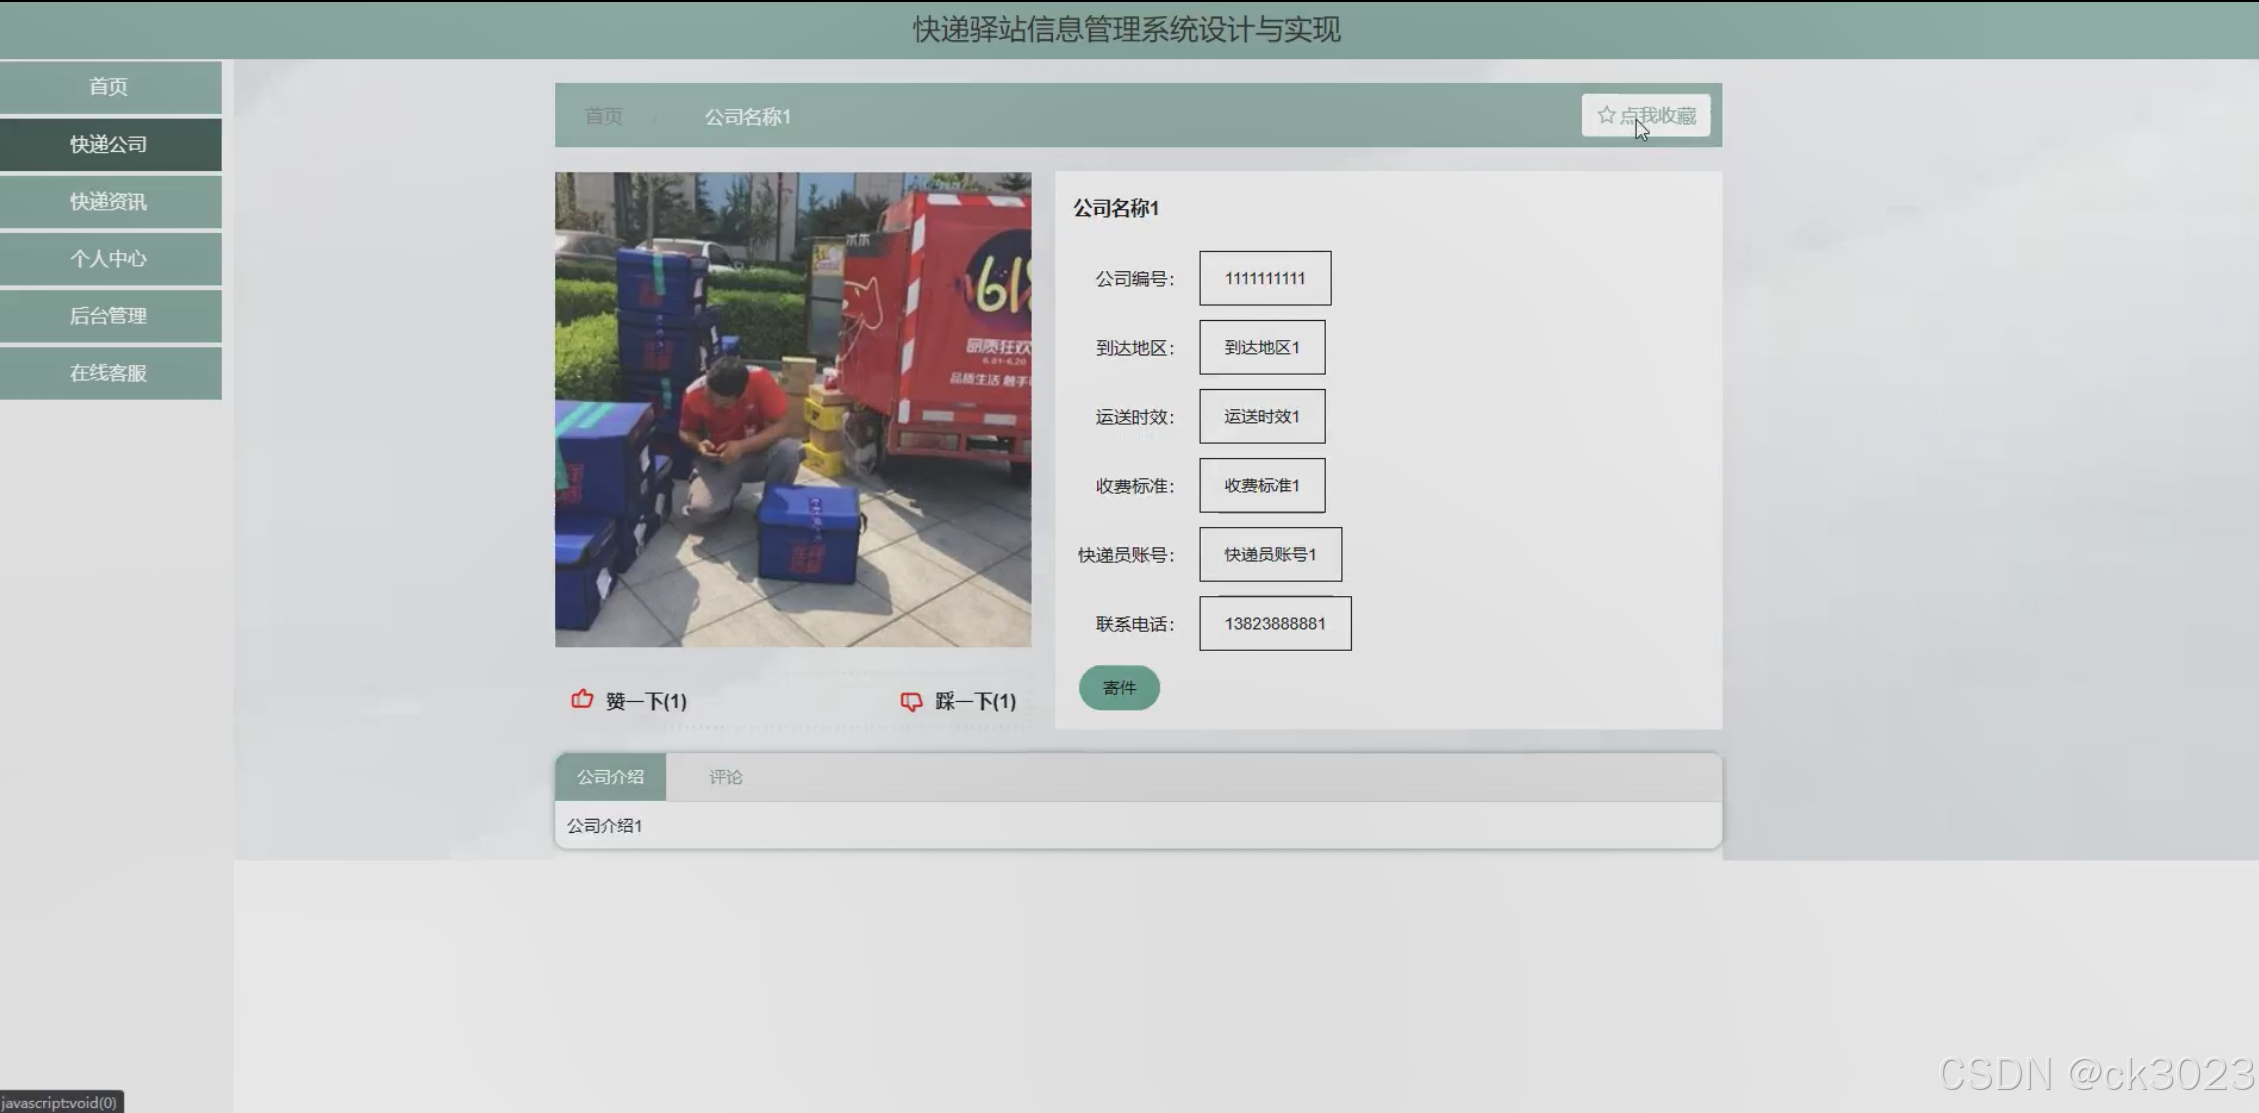Click the courier delivery photo
2259x1113 pixels.
point(792,409)
